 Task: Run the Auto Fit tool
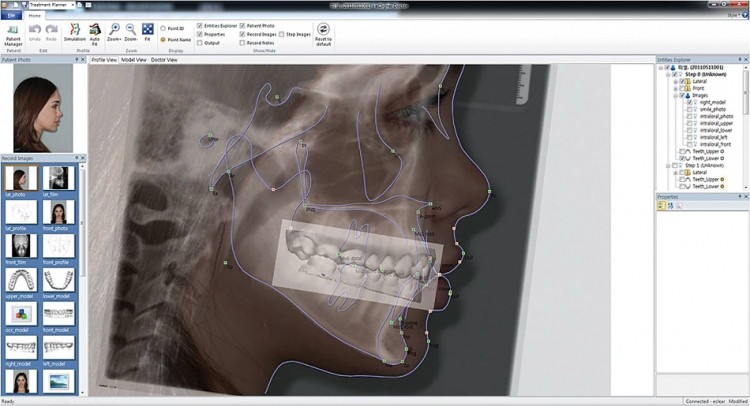tap(95, 35)
